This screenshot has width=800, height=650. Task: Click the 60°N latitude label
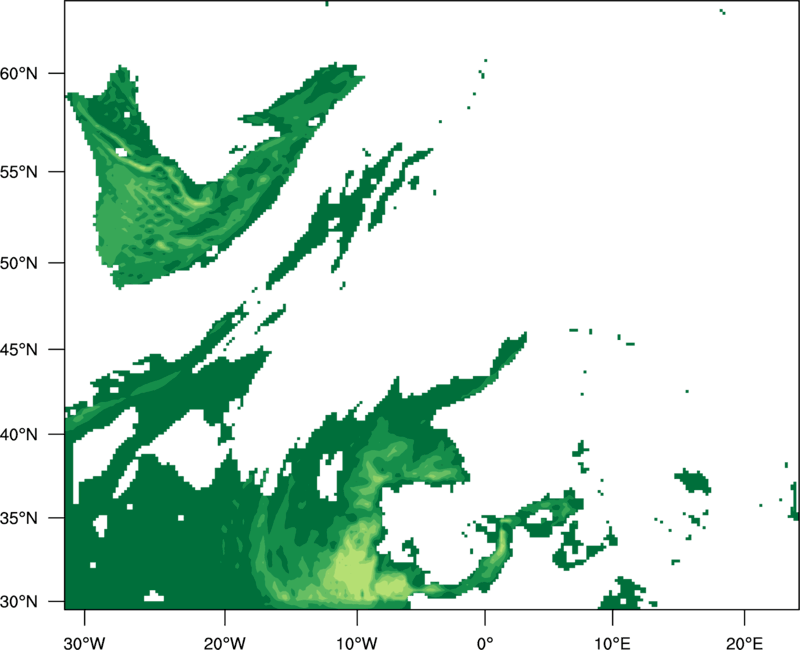click(18, 74)
